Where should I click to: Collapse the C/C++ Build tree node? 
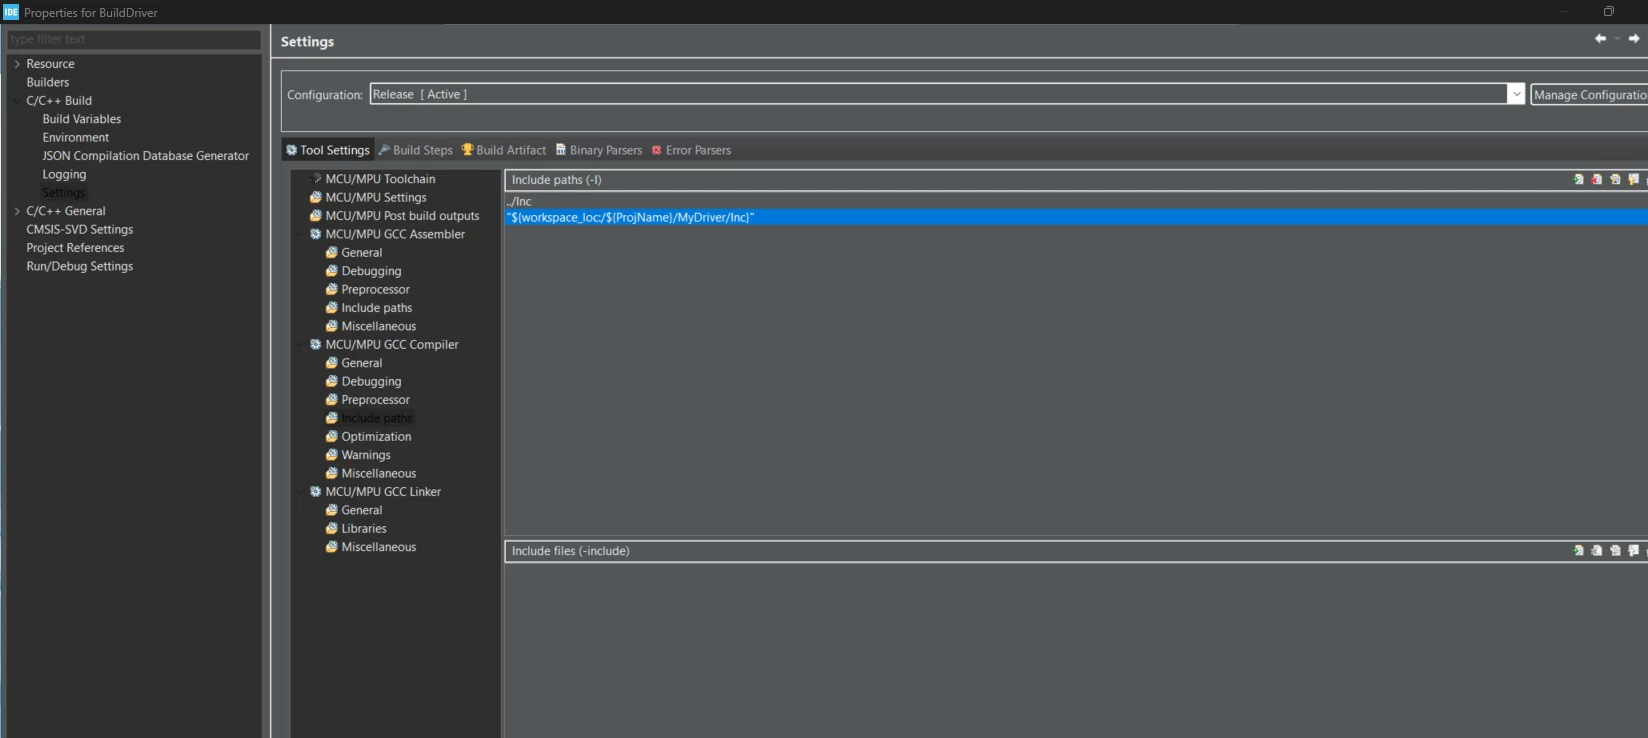(17, 101)
